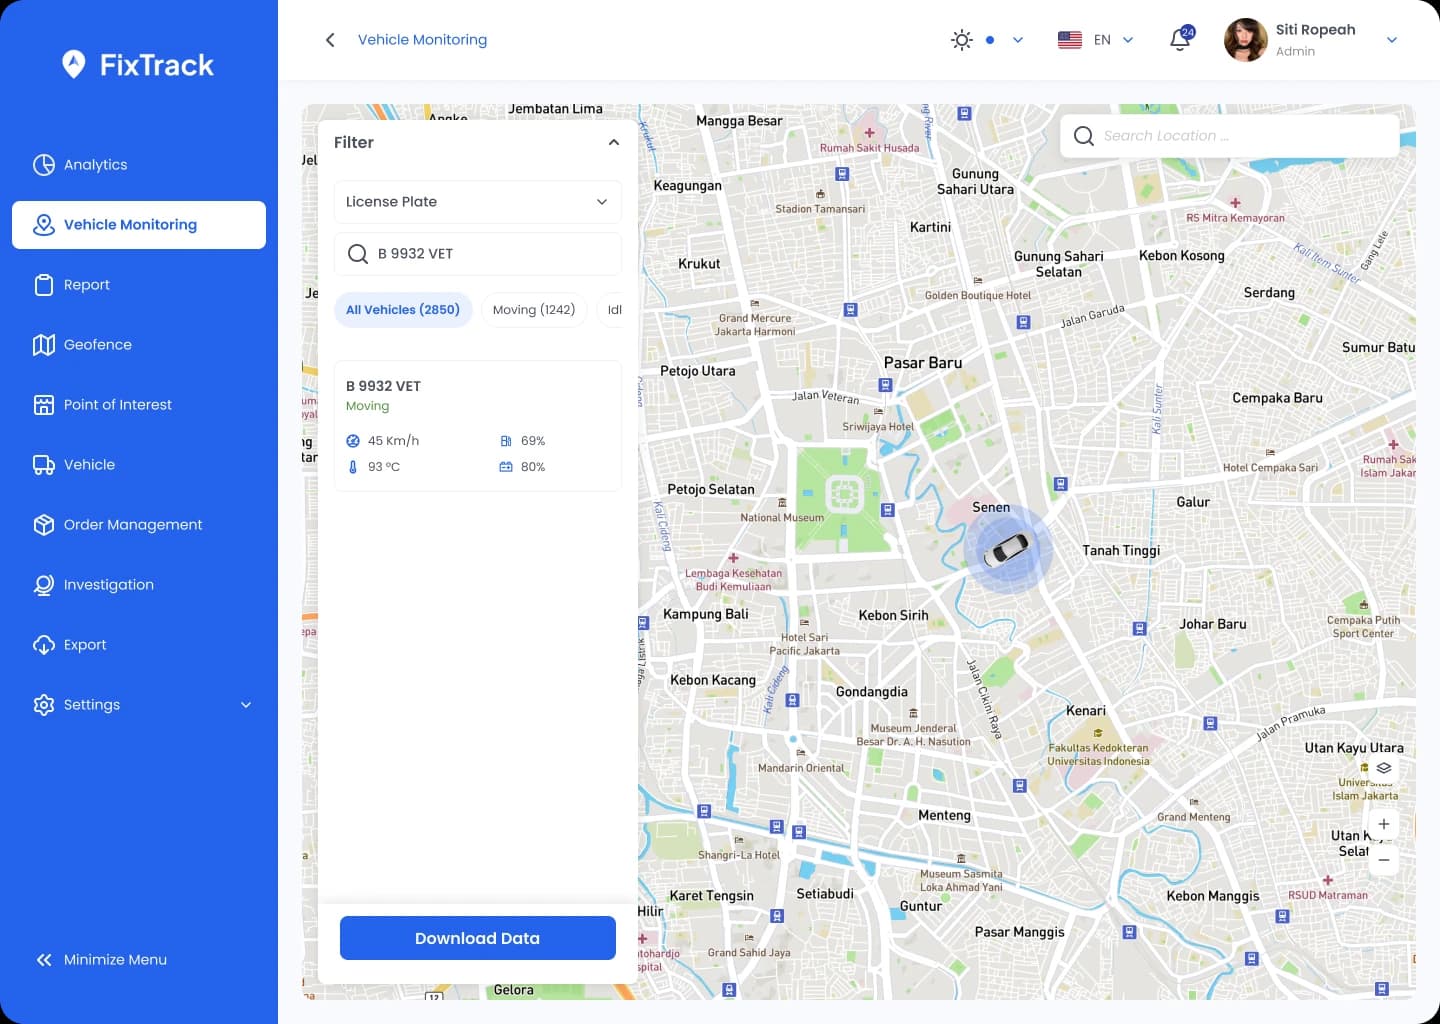Select the Moving (1242) tab
1440x1024 pixels.
click(x=534, y=310)
